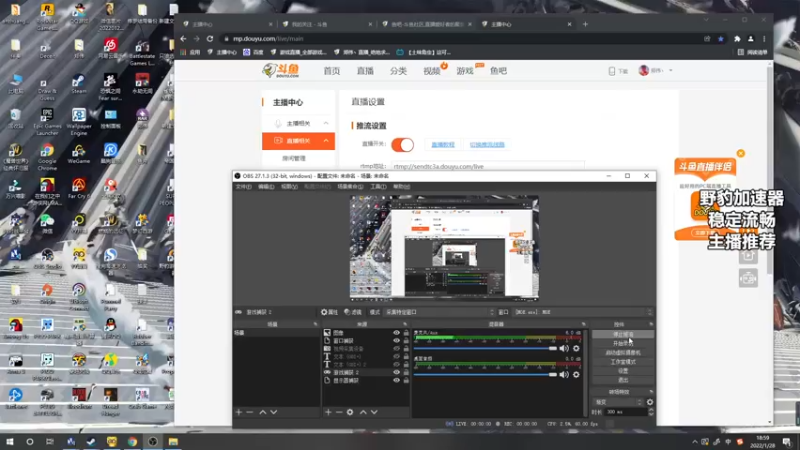
Task: Click 属性 gear button in source toolbar
Action: pos(329,312)
